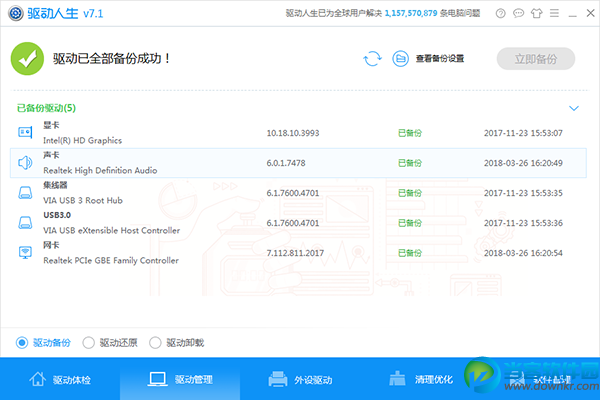Close the 驱动人生 window
Image resolution: width=600 pixels, height=400 pixels.
click(590, 13)
